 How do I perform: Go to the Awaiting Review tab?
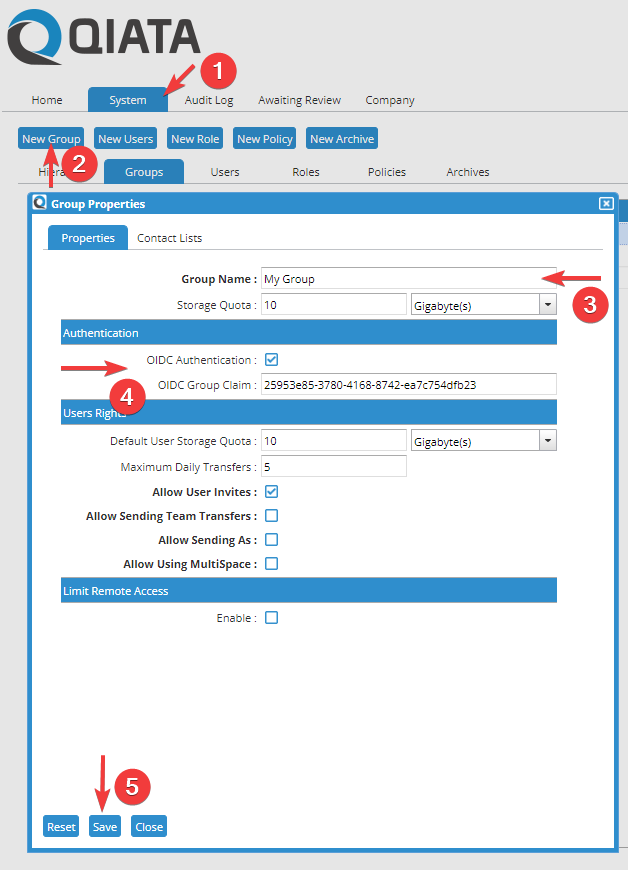(299, 100)
